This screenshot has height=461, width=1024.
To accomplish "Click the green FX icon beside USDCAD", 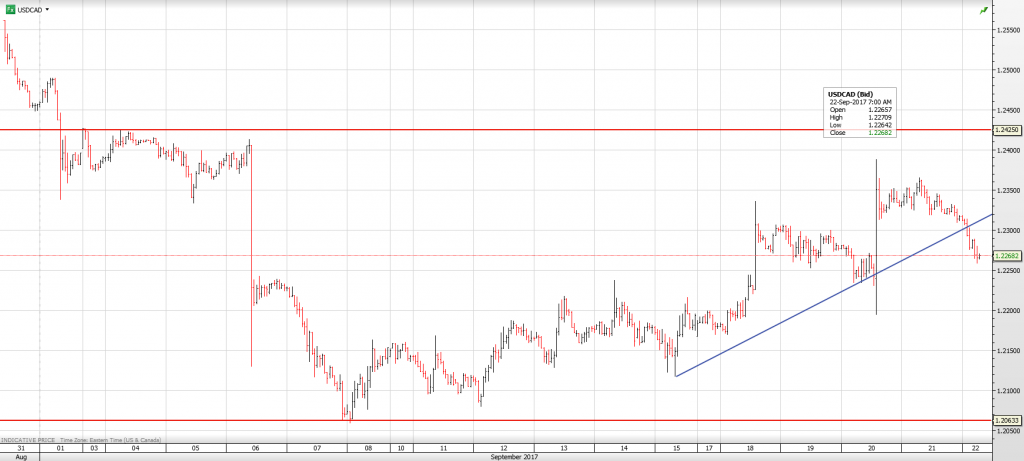I will coord(10,9).
